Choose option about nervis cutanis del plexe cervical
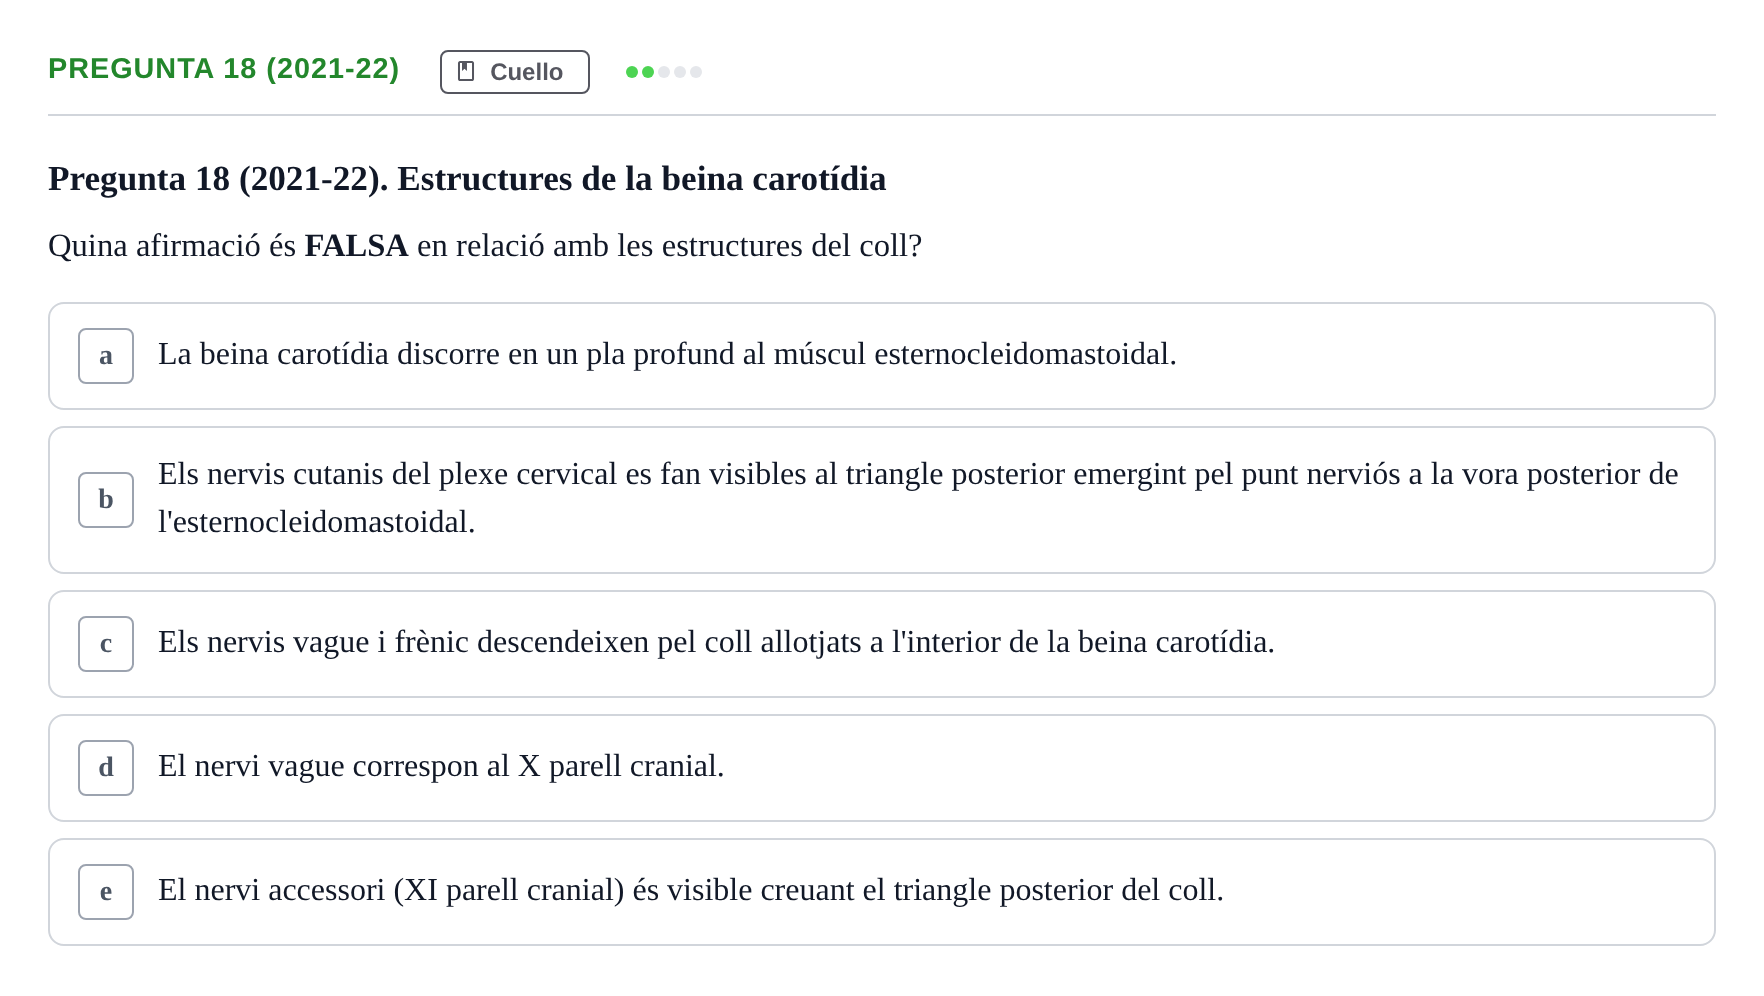The height and width of the screenshot is (996, 1764). tap(882, 500)
